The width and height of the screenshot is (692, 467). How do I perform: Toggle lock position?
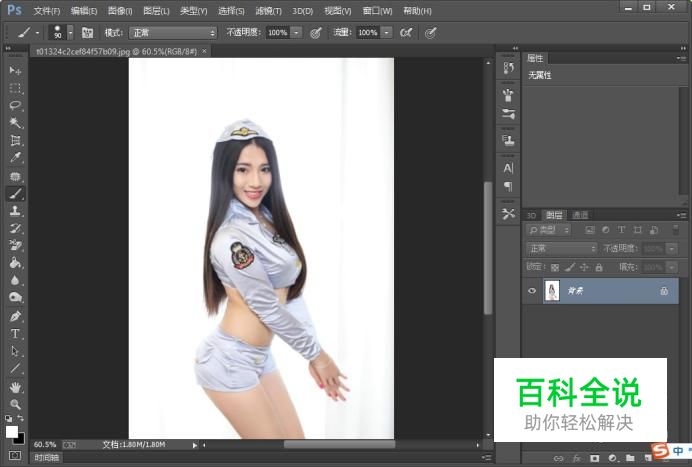pyautogui.click(x=584, y=267)
